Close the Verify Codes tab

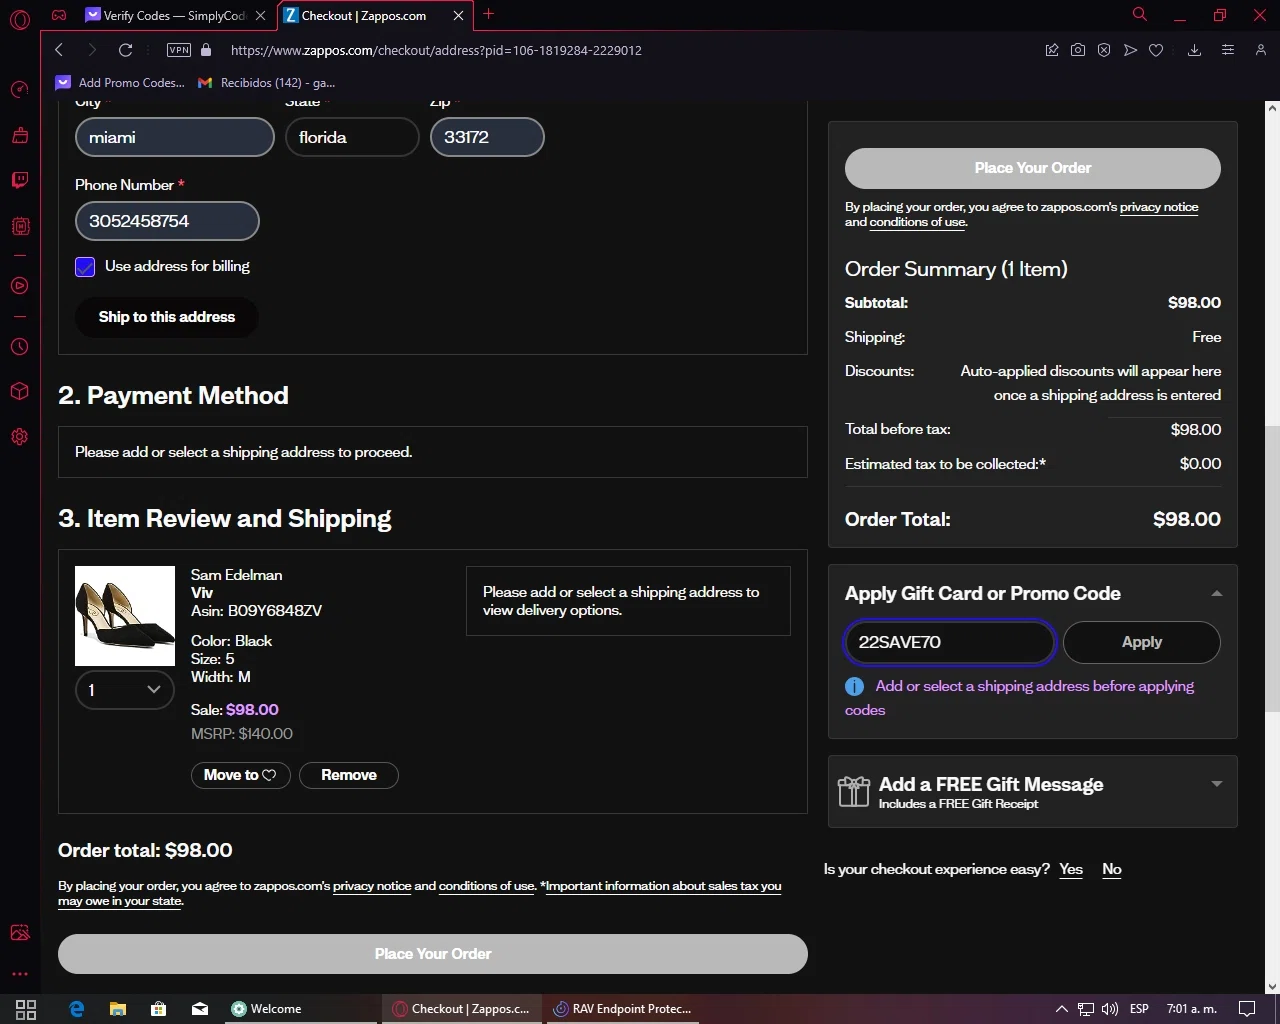pyautogui.click(x=261, y=15)
